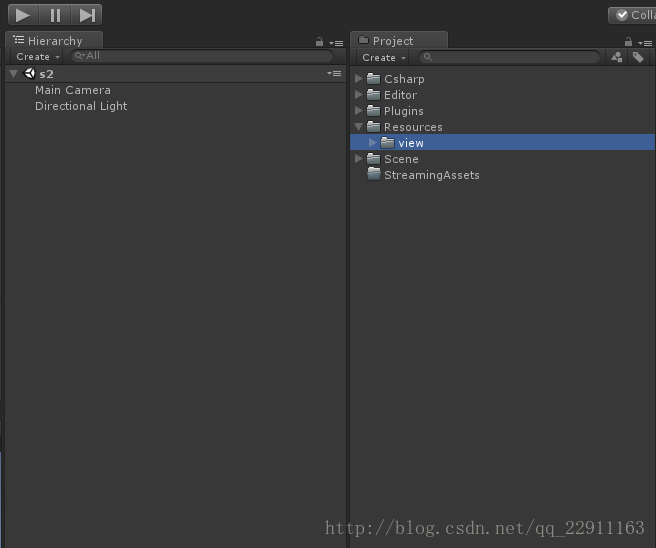Screen dimensions: 656x548
Task: Switch to the Project tab
Action: (399, 41)
